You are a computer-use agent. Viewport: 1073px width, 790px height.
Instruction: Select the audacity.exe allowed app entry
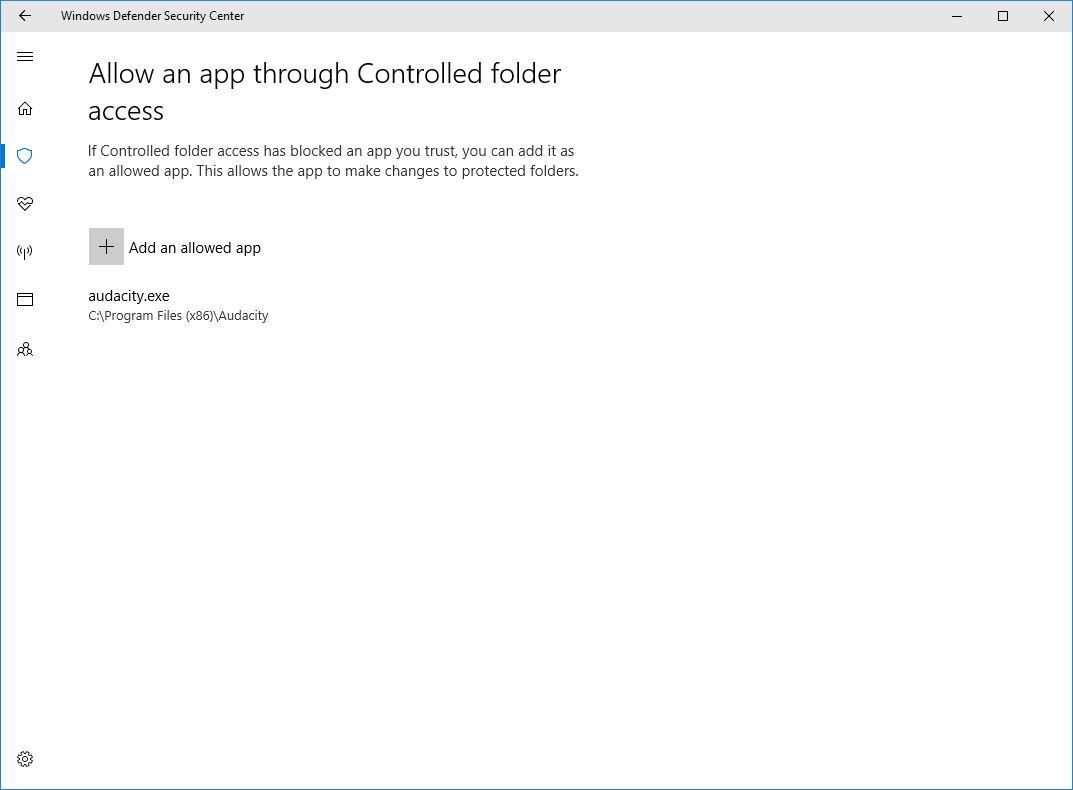[x=129, y=296]
